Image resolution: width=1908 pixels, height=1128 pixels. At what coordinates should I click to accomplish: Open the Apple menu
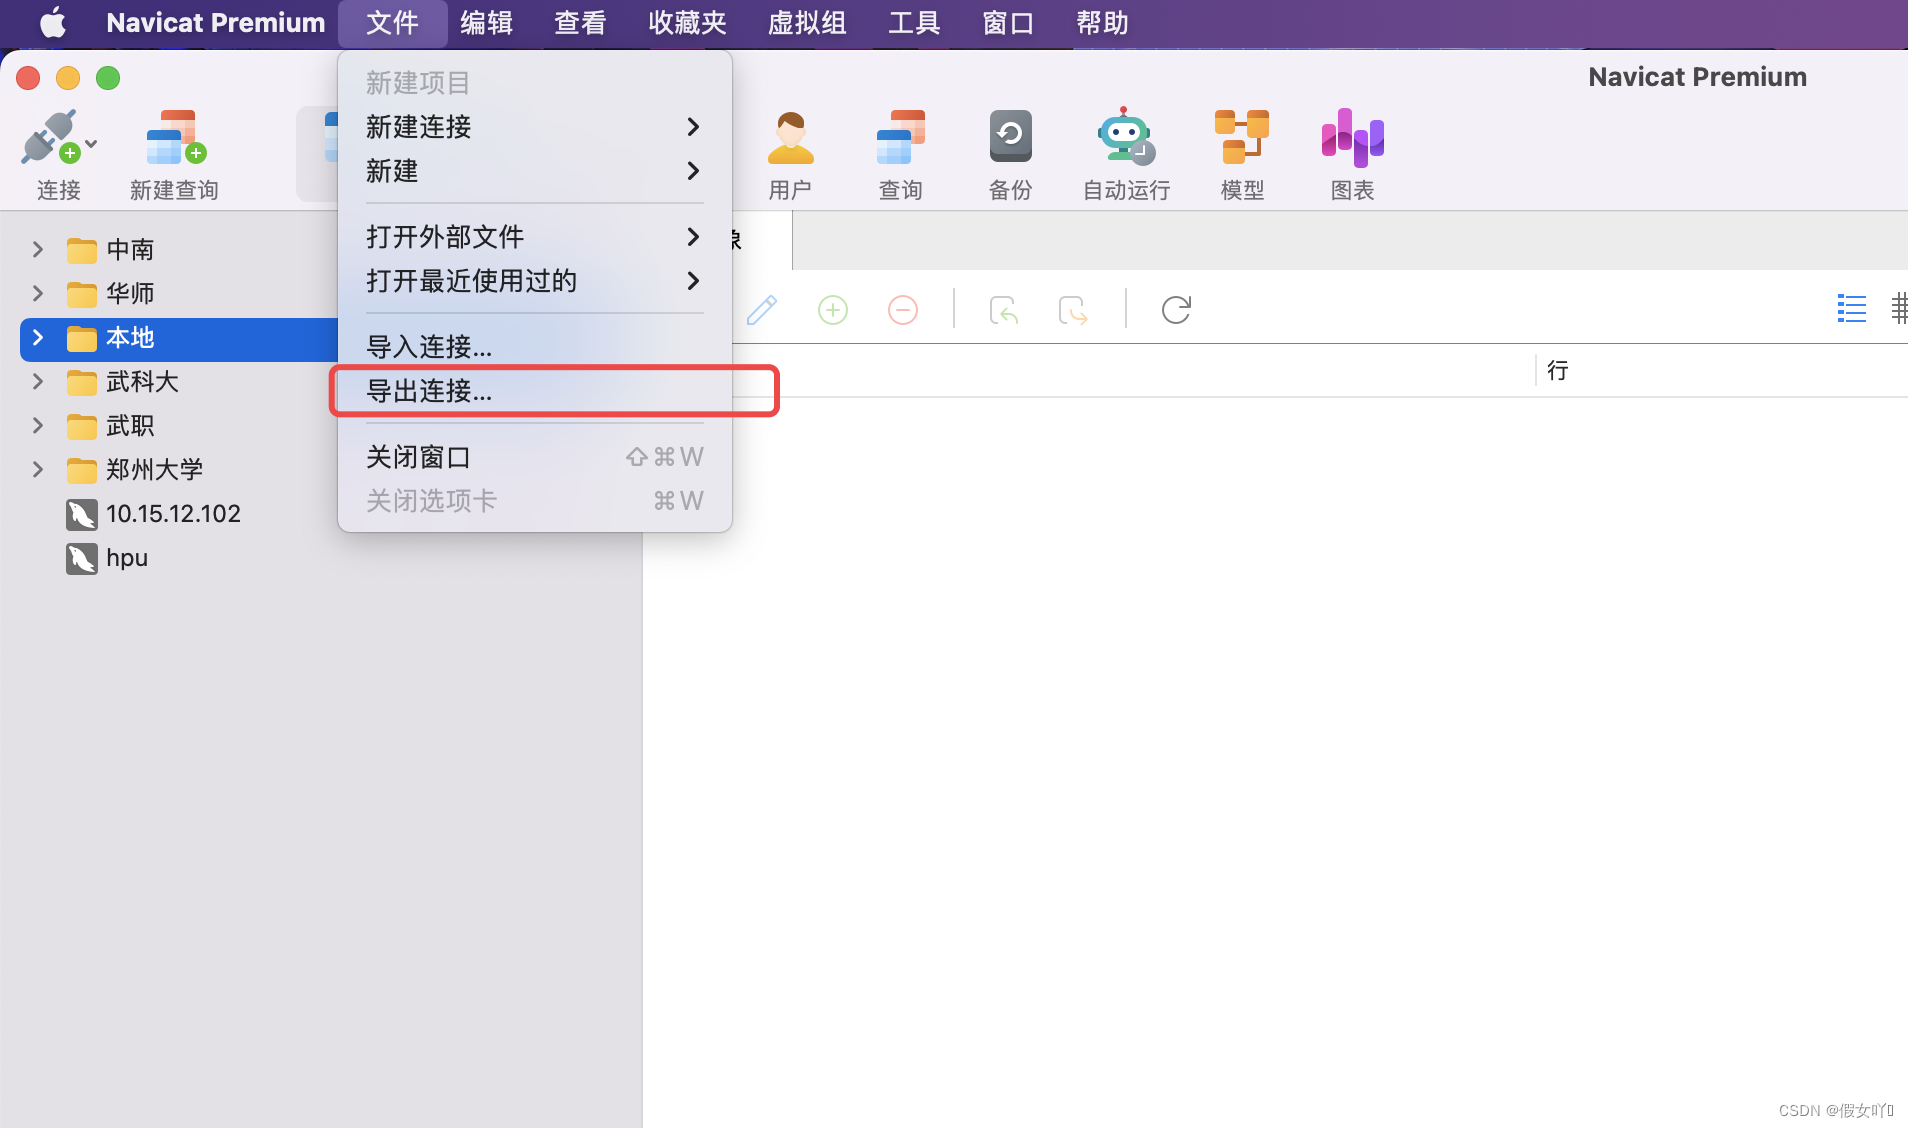pyautogui.click(x=52, y=23)
